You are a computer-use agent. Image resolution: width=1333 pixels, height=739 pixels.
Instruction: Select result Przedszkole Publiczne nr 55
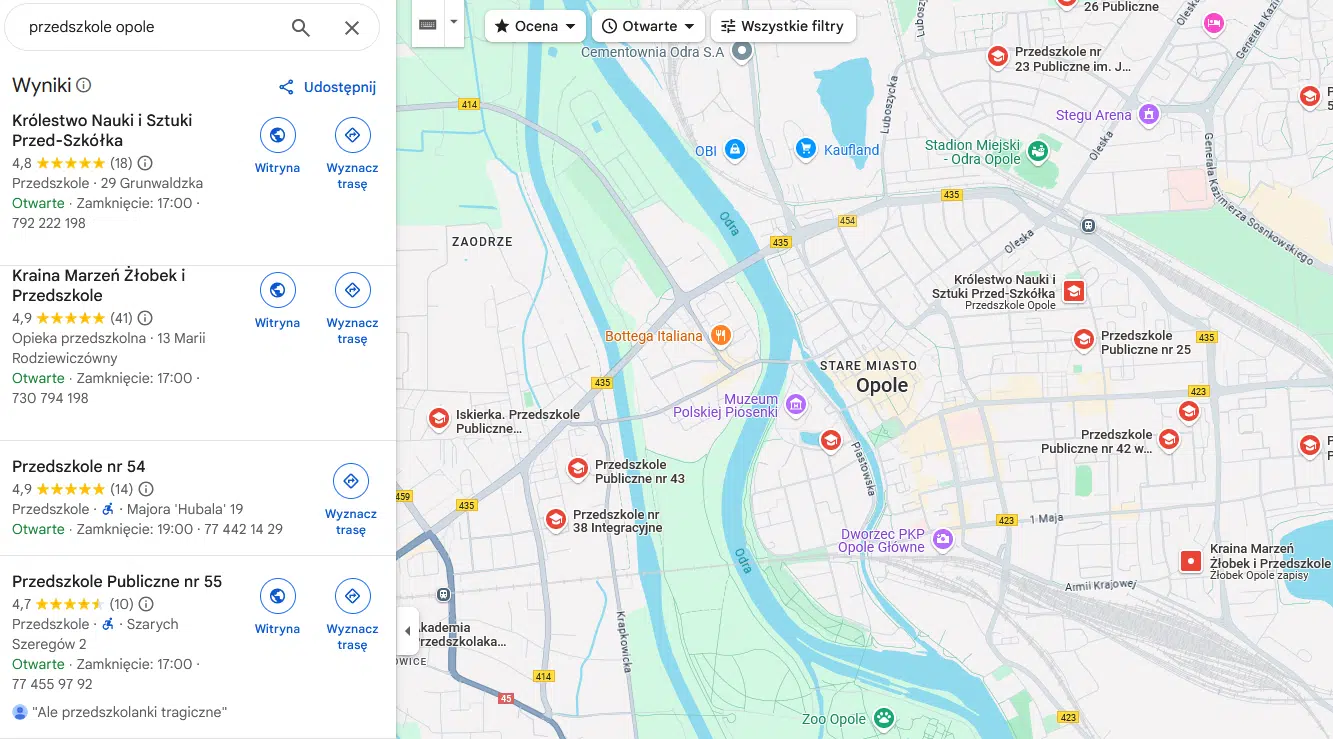coord(117,581)
